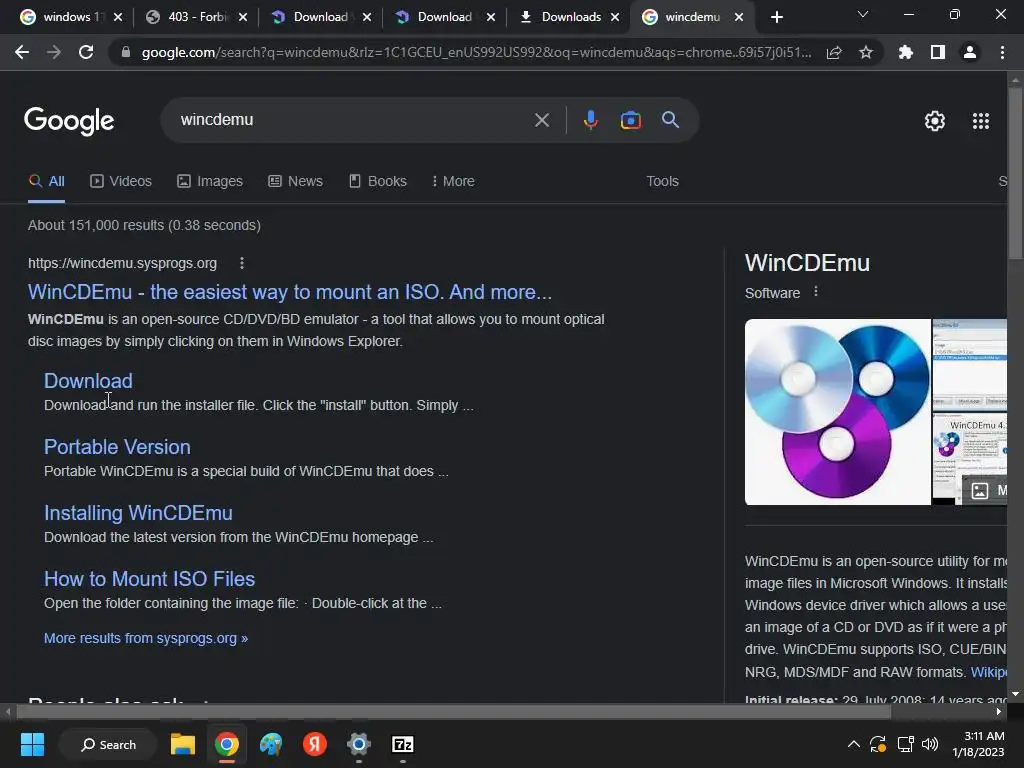
Task: Open options for the sysprogs.org result
Action: [242, 263]
